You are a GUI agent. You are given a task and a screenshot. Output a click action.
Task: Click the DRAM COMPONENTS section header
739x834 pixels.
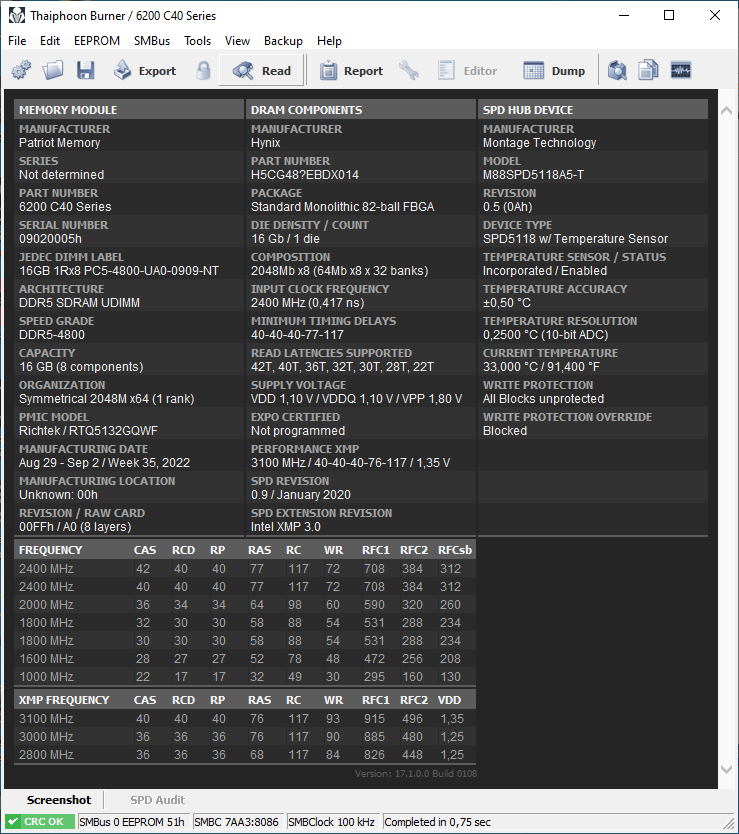pos(360,110)
